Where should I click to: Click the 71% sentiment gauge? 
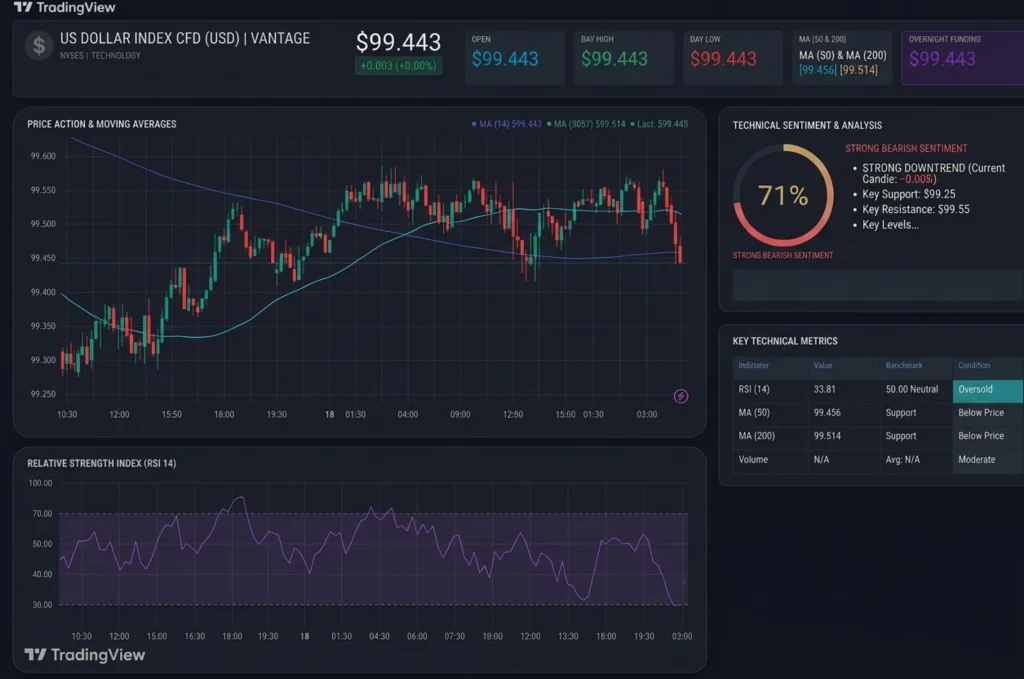coord(783,195)
